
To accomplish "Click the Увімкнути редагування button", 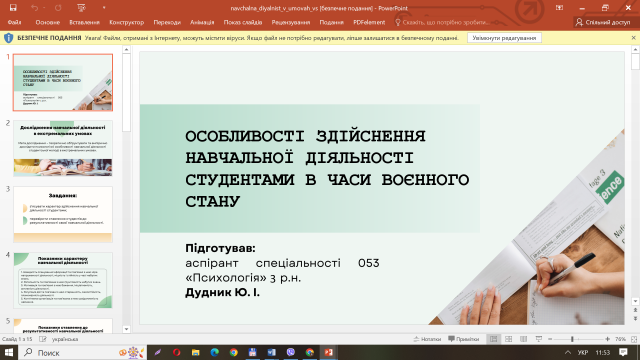I will 504,38.
